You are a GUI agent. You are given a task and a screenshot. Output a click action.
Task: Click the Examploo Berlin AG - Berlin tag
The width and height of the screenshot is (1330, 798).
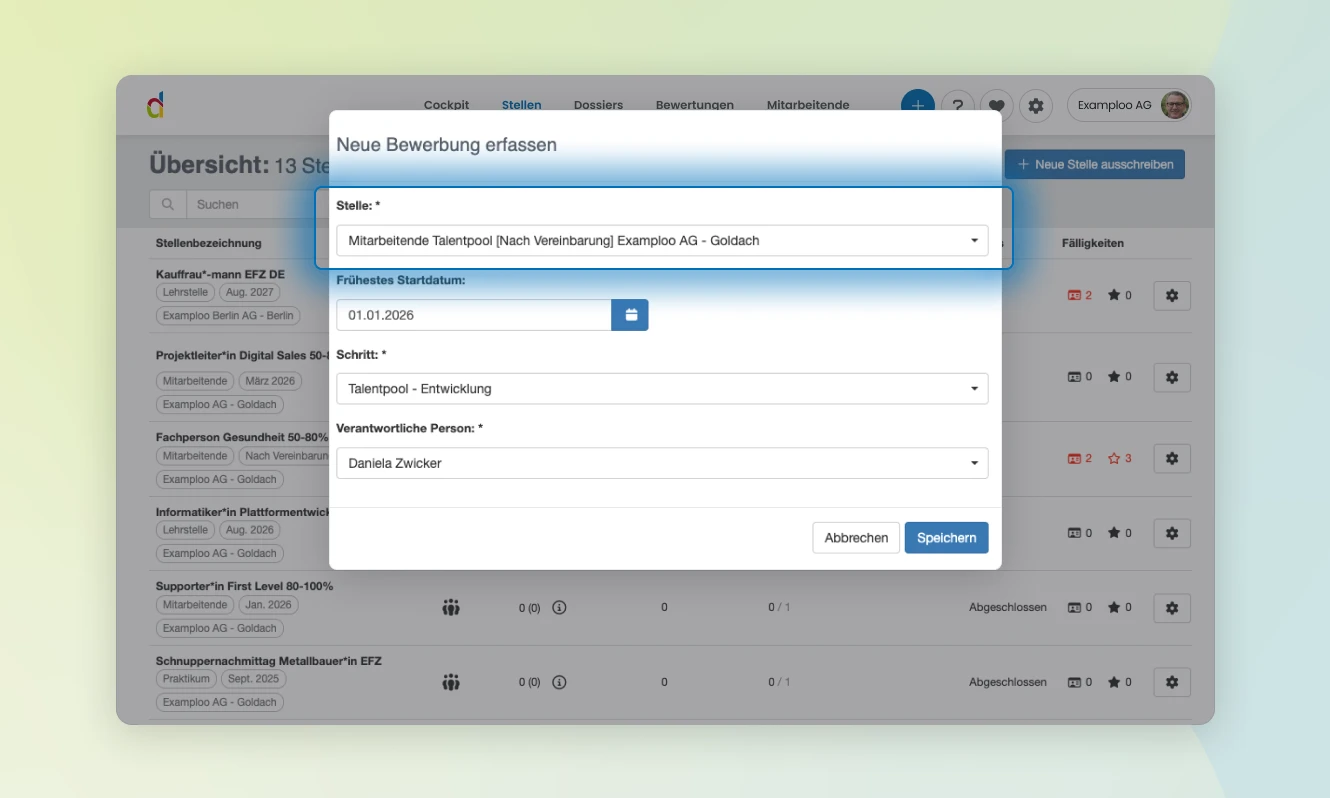(229, 316)
